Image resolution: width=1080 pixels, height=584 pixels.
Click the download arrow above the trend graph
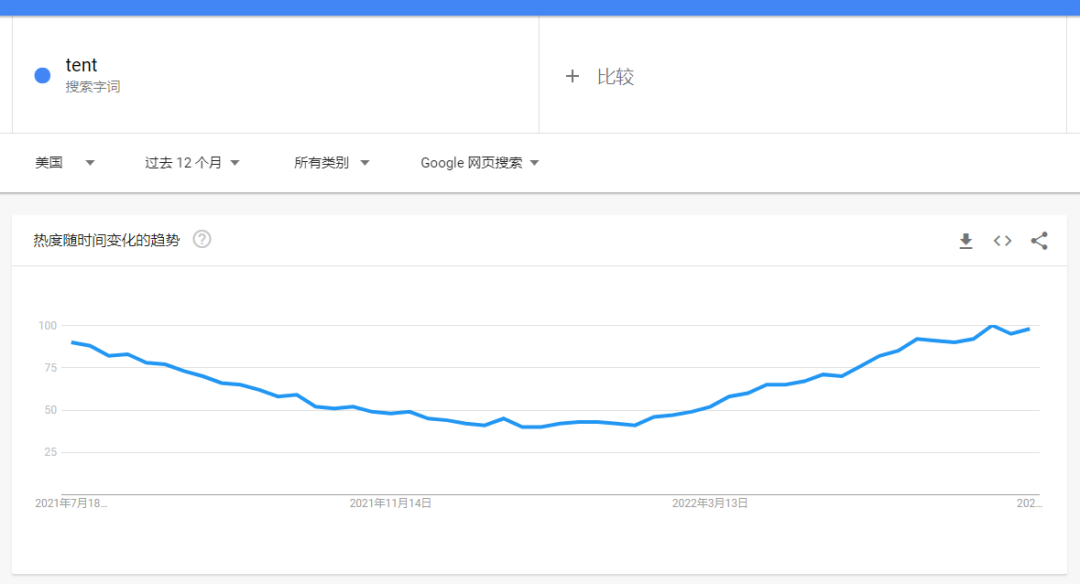965,240
